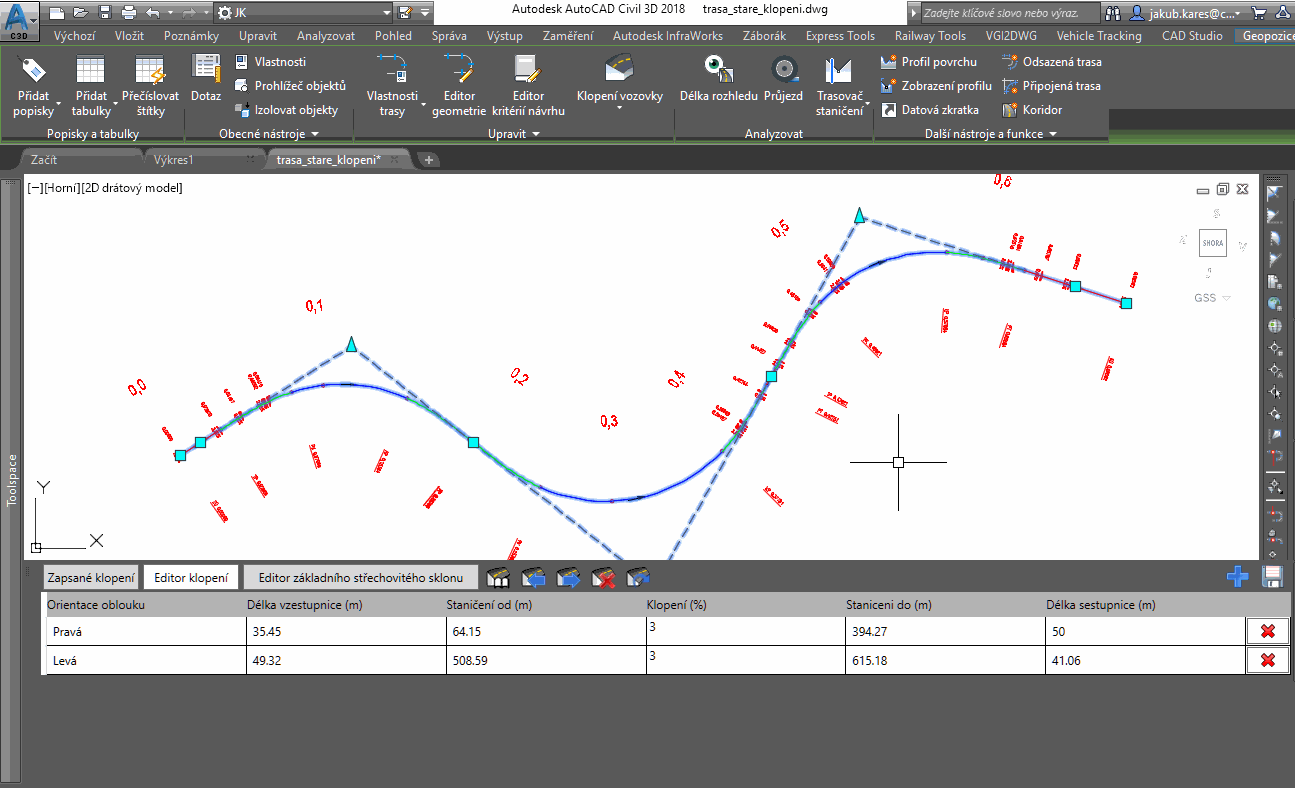Viewport: 1295px width, 788px height.
Task: Open Editor základního střechovitého sklonu
Action: 362,577
